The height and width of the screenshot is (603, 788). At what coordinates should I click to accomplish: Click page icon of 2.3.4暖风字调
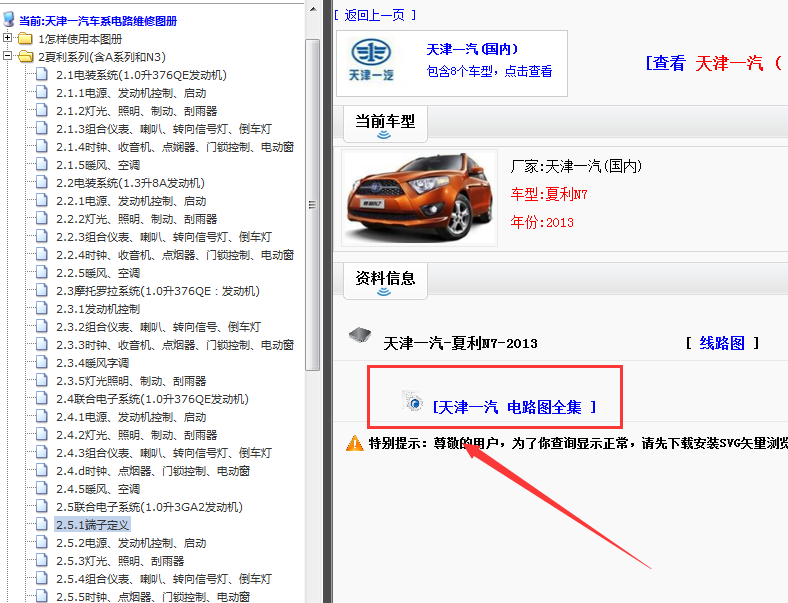(42, 362)
